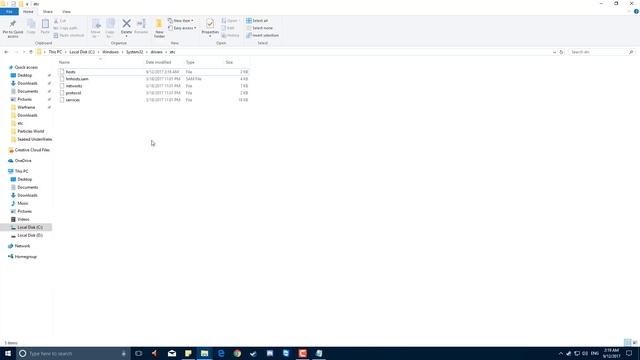Image resolution: width=640 pixels, height=360 pixels.
Task: Click the Properties checkmark icon
Action: [210, 24]
